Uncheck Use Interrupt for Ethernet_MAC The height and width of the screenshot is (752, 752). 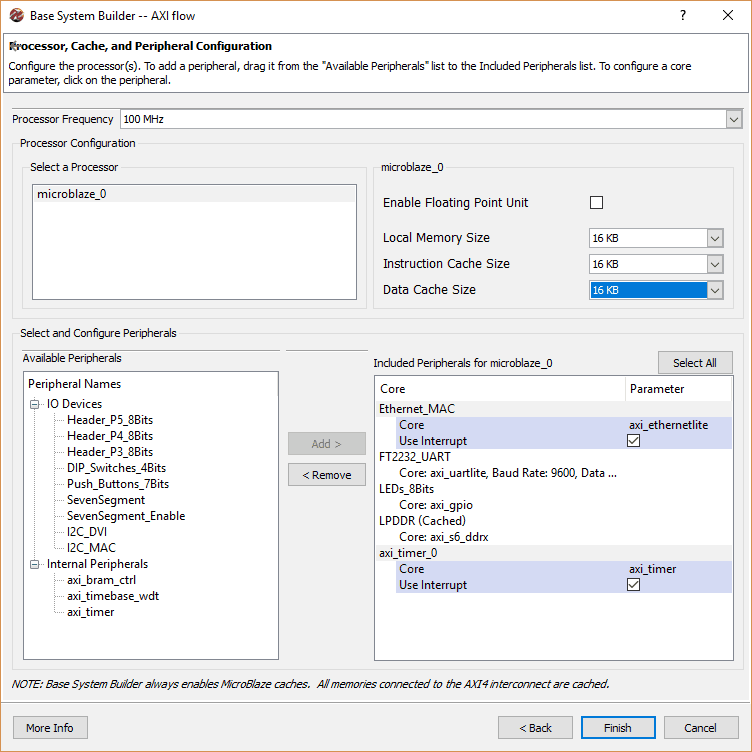coord(633,441)
